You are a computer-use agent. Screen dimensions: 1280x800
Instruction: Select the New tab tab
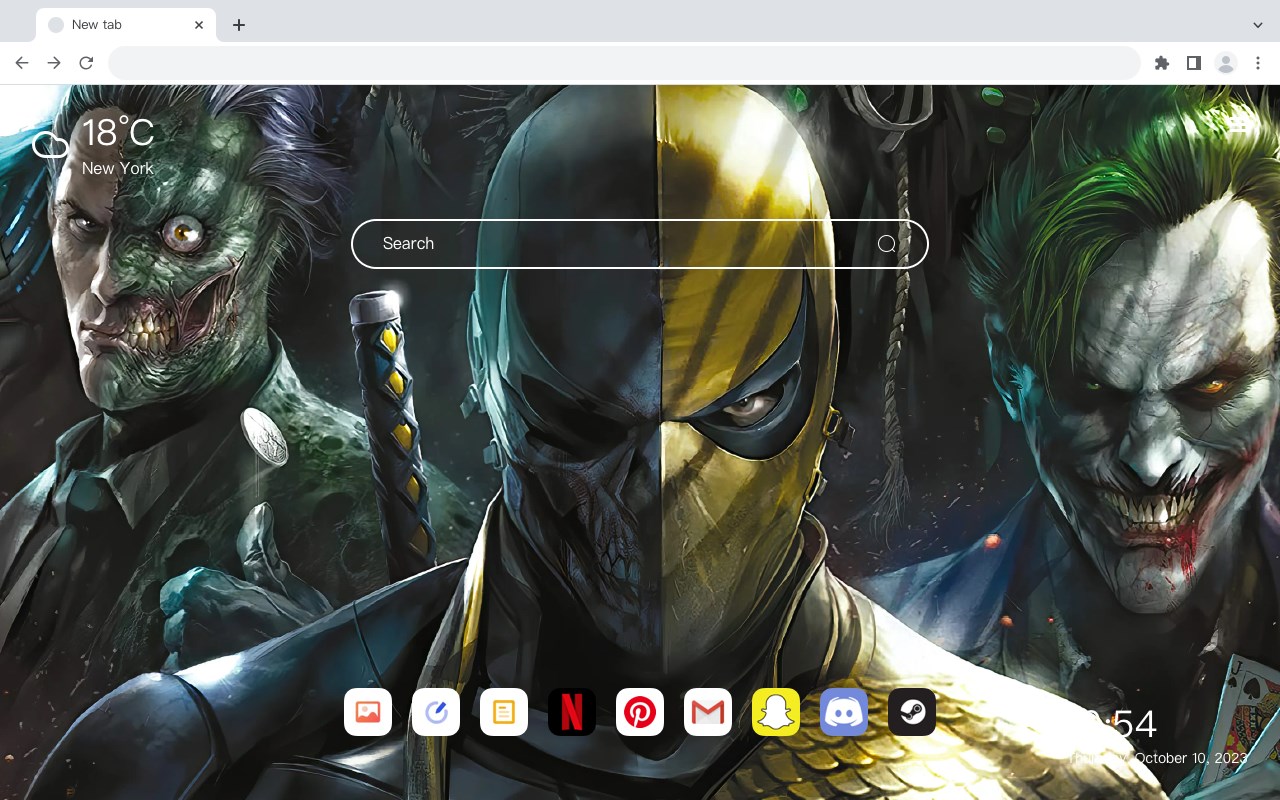pyautogui.click(x=125, y=25)
